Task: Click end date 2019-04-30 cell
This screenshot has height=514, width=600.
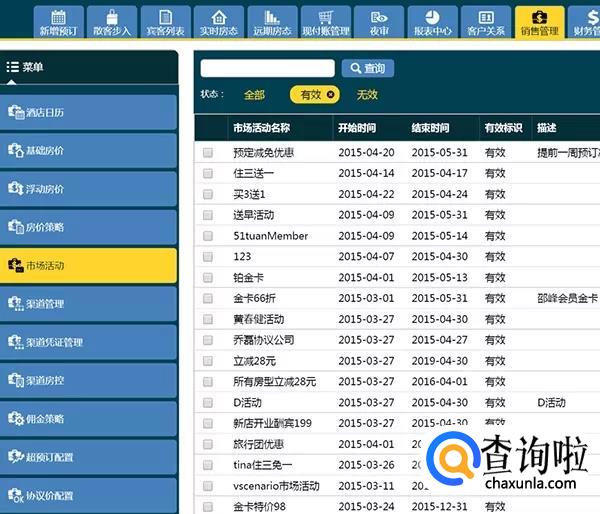Action: tap(440, 361)
